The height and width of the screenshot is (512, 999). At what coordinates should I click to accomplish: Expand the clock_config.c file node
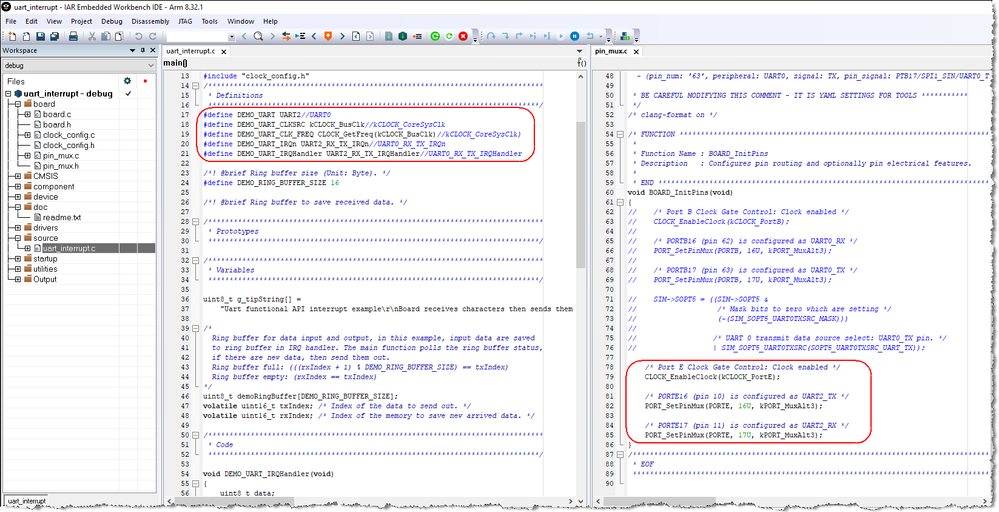click(27, 135)
